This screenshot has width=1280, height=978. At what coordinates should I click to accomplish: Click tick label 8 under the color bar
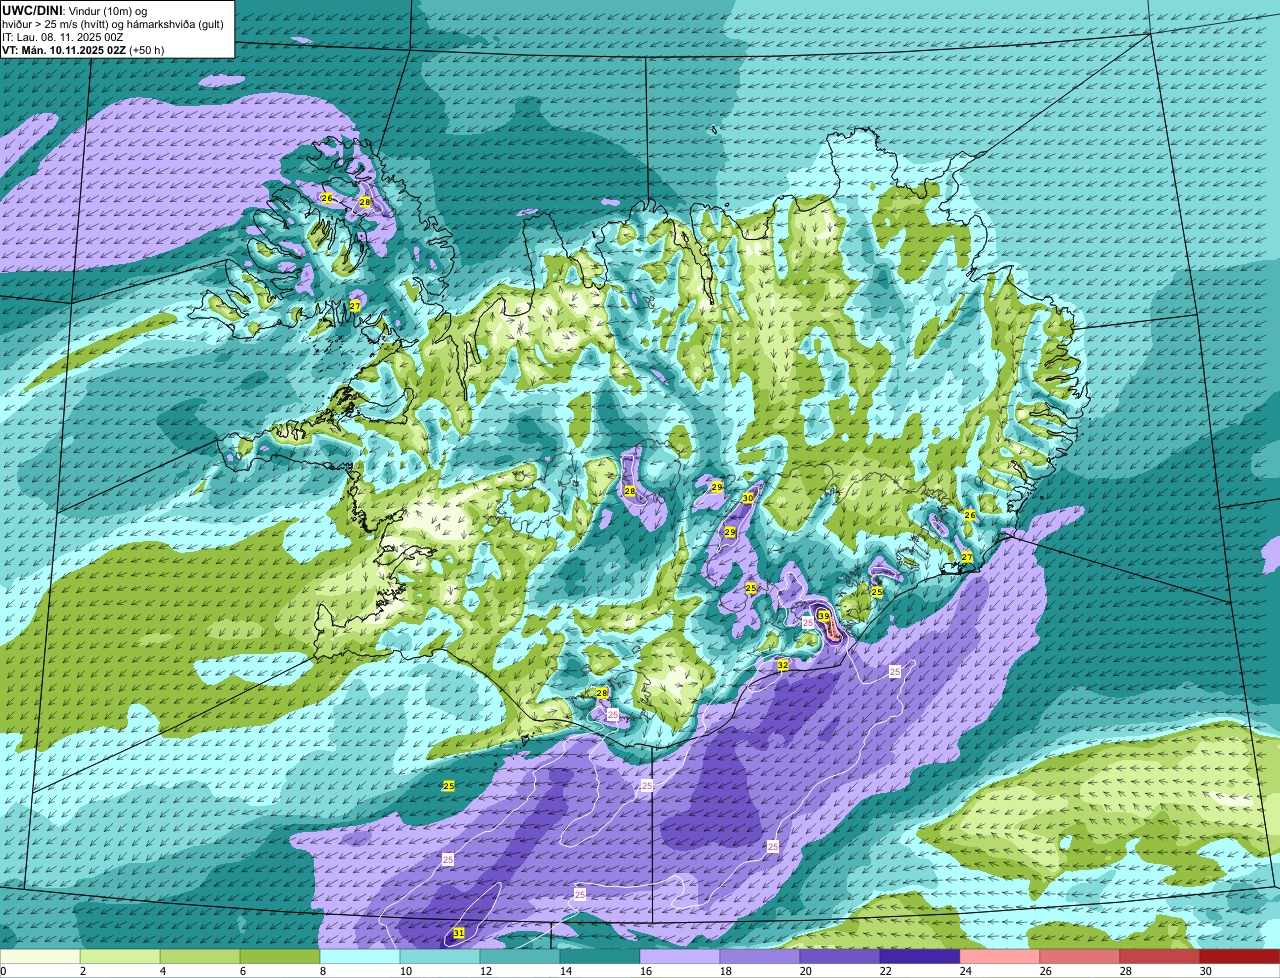(x=323, y=971)
